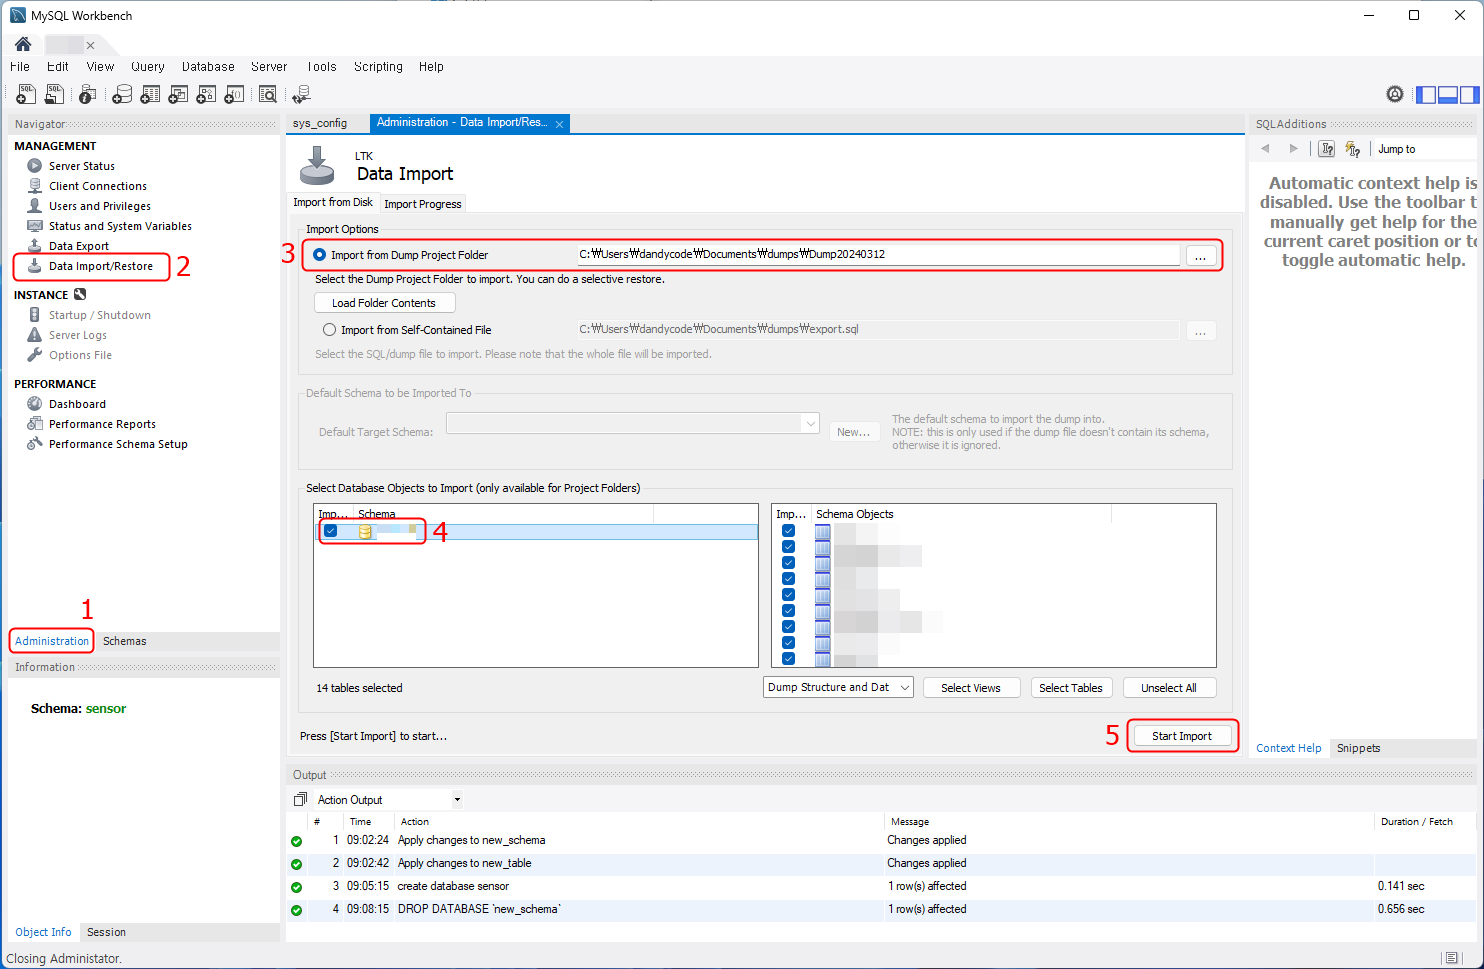Open Server Logs under Instance
The image size is (1484, 969).
(78, 335)
